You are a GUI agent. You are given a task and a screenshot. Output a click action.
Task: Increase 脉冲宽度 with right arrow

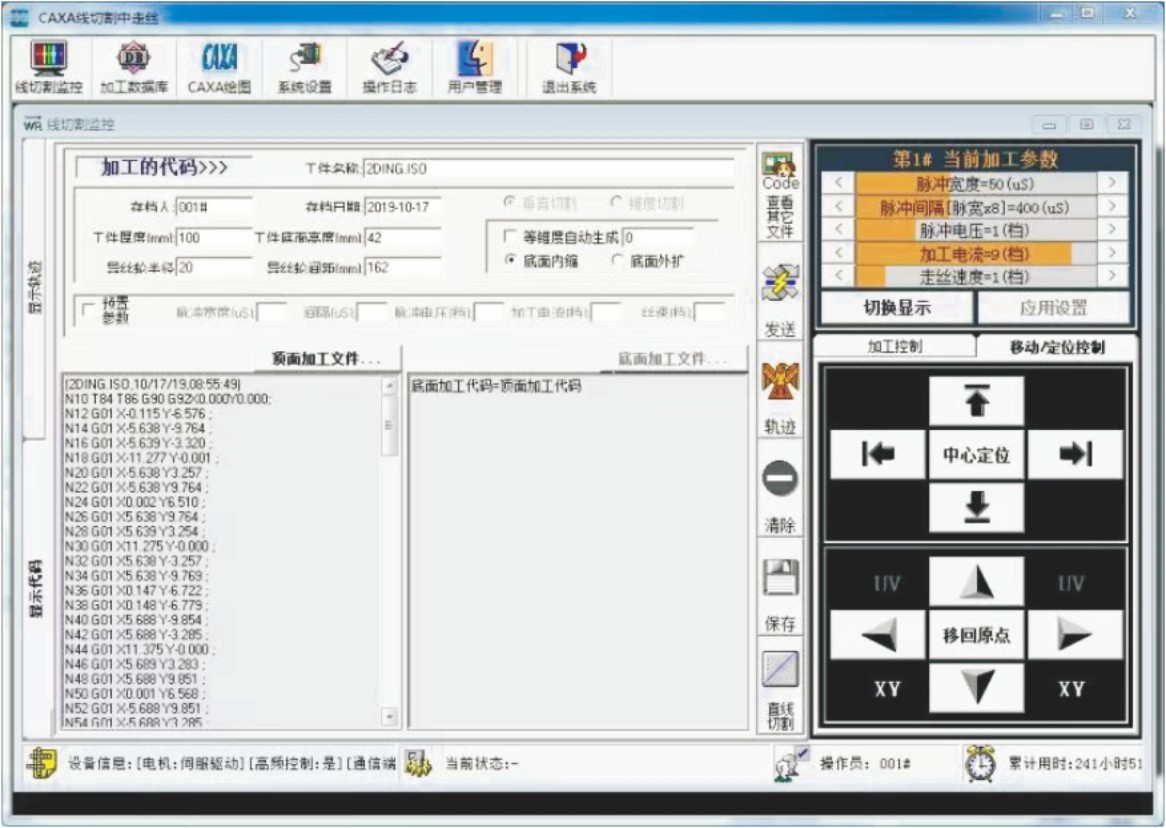(x=1111, y=183)
